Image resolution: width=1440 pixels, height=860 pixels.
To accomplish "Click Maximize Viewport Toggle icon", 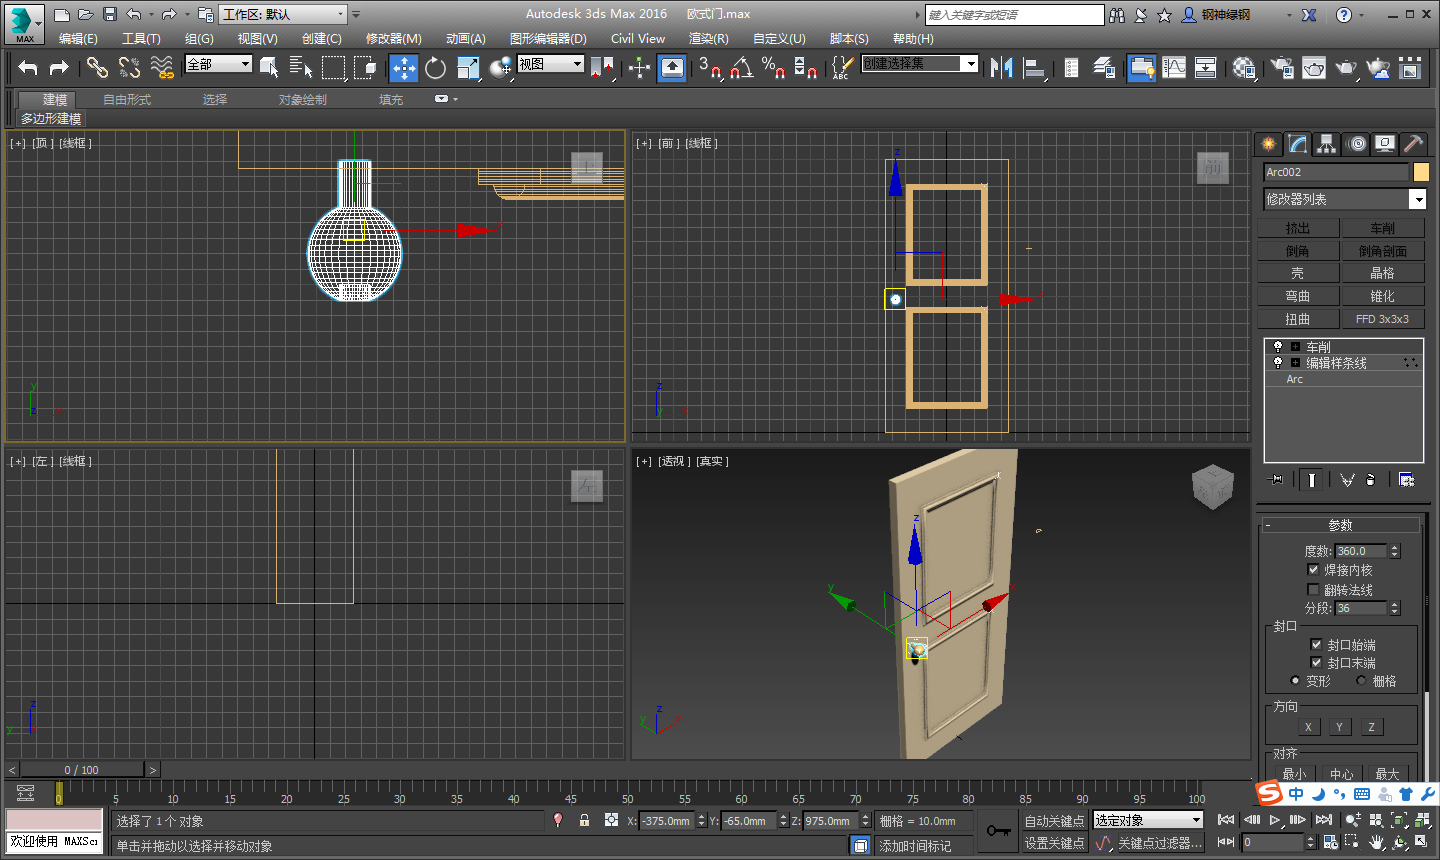I will (x=1420, y=842).
